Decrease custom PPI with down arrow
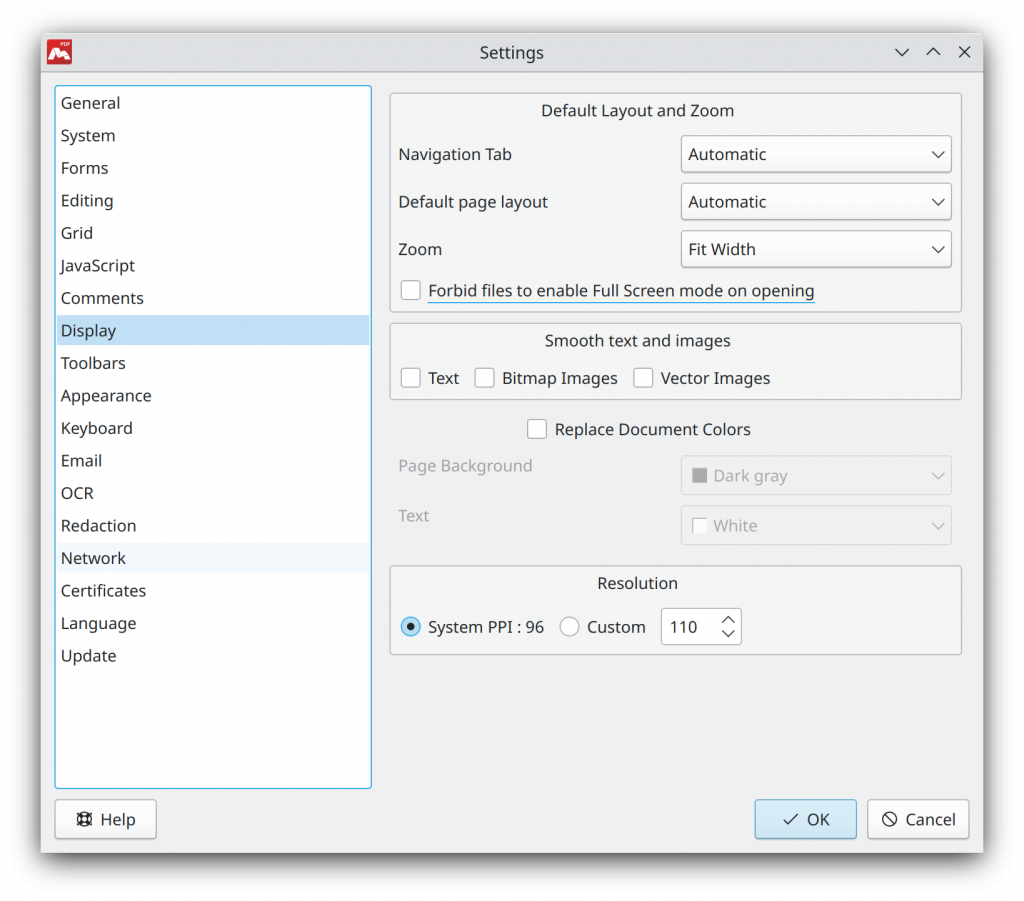Viewport: 1024px width, 901px height. (728, 634)
